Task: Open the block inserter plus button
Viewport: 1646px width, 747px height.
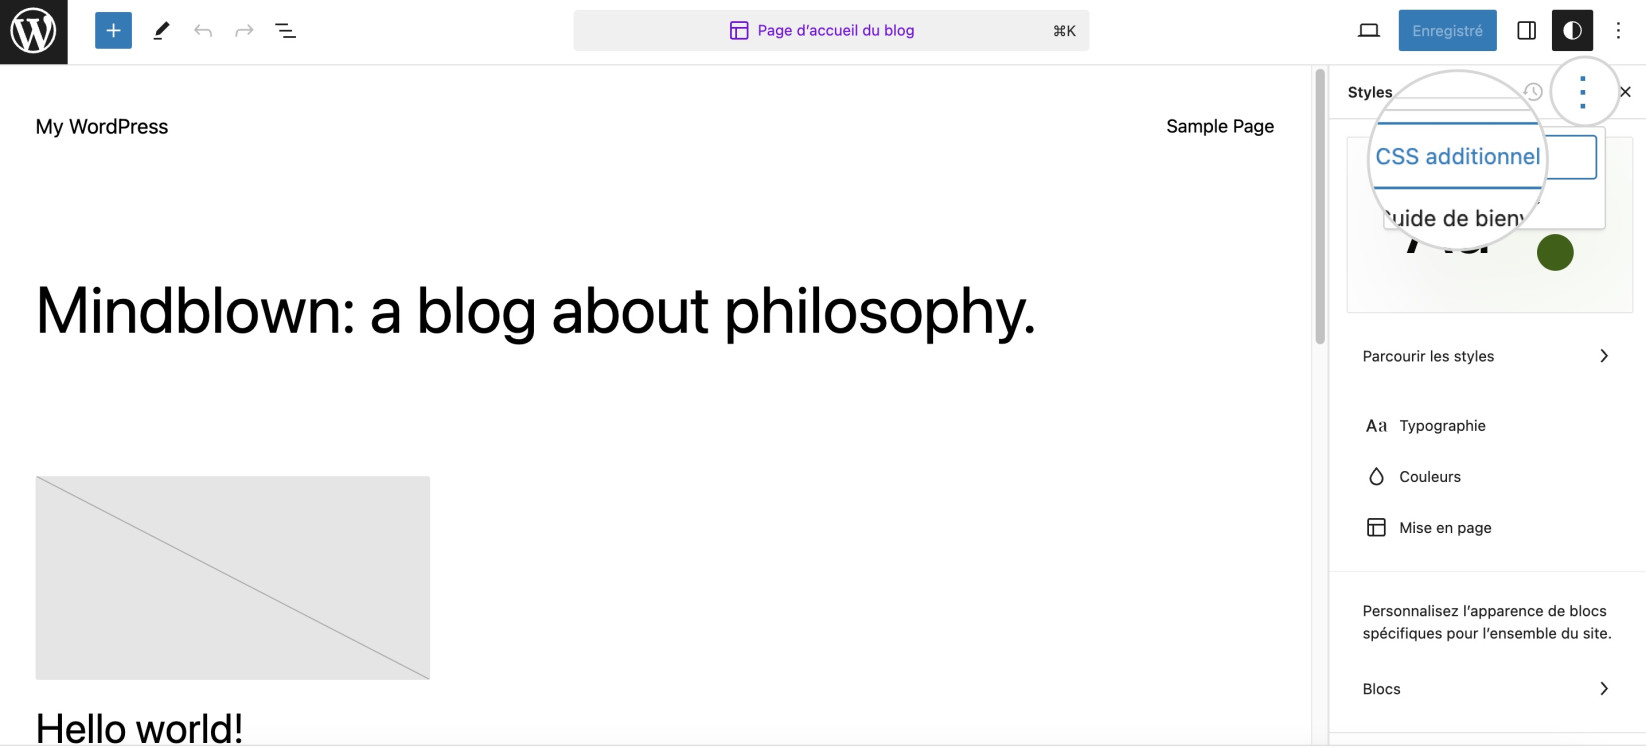Action: tap(113, 31)
